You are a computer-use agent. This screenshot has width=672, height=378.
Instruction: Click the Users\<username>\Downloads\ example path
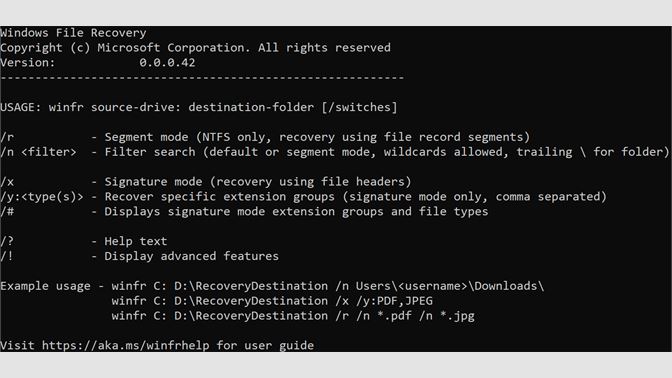[450, 286]
